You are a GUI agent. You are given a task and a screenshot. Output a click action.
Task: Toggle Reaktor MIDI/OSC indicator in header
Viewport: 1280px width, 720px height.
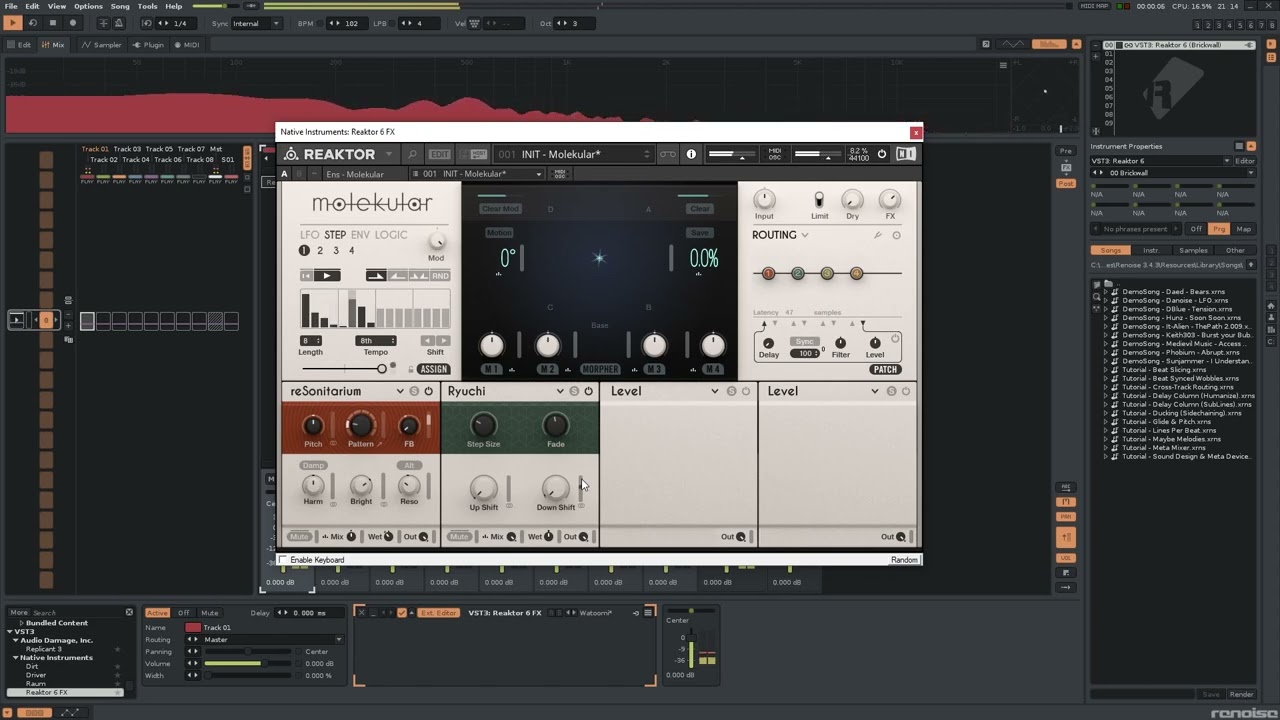[x=774, y=154]
